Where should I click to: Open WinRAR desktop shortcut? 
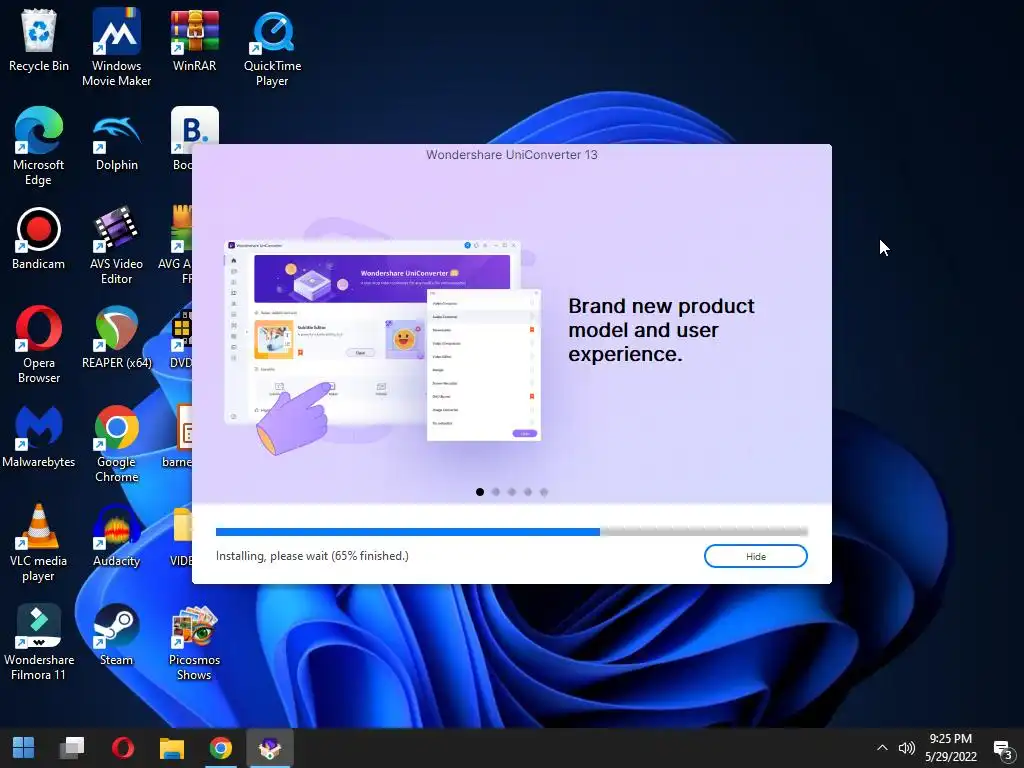pyautogui.click(x=194, y=40)
